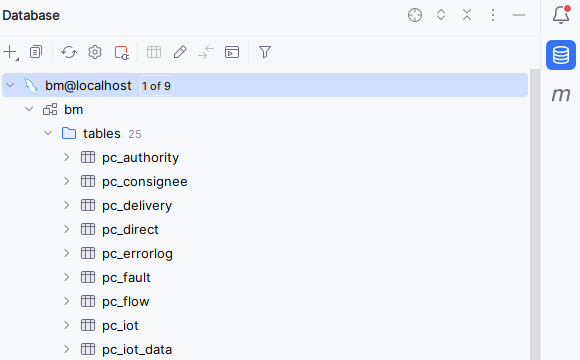Select the pc_iot_data table

pos(137,350)
